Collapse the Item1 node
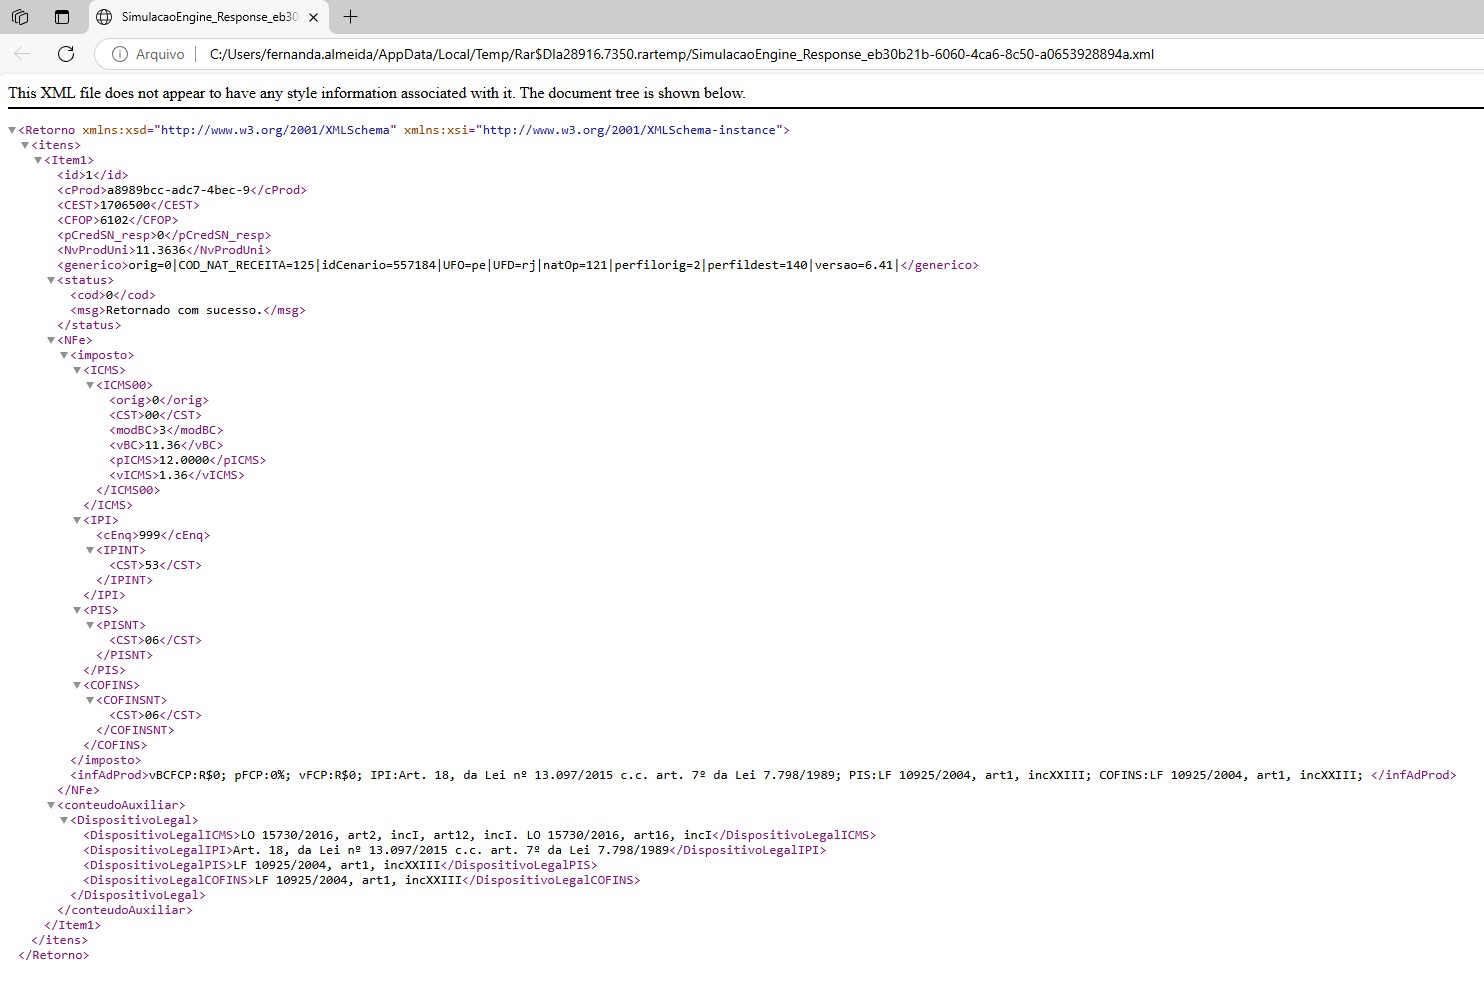The width and height of the screenshot is (1484, 995). pyautogui.click(x=38, y=160)
